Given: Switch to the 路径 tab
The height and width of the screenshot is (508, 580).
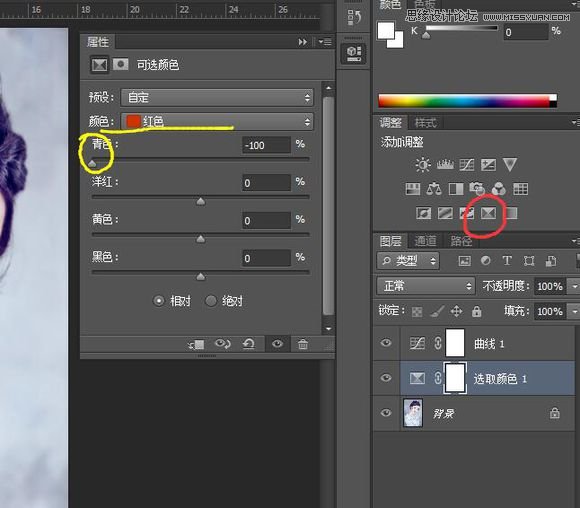Looking at the screenshot, I should point(461,241).
